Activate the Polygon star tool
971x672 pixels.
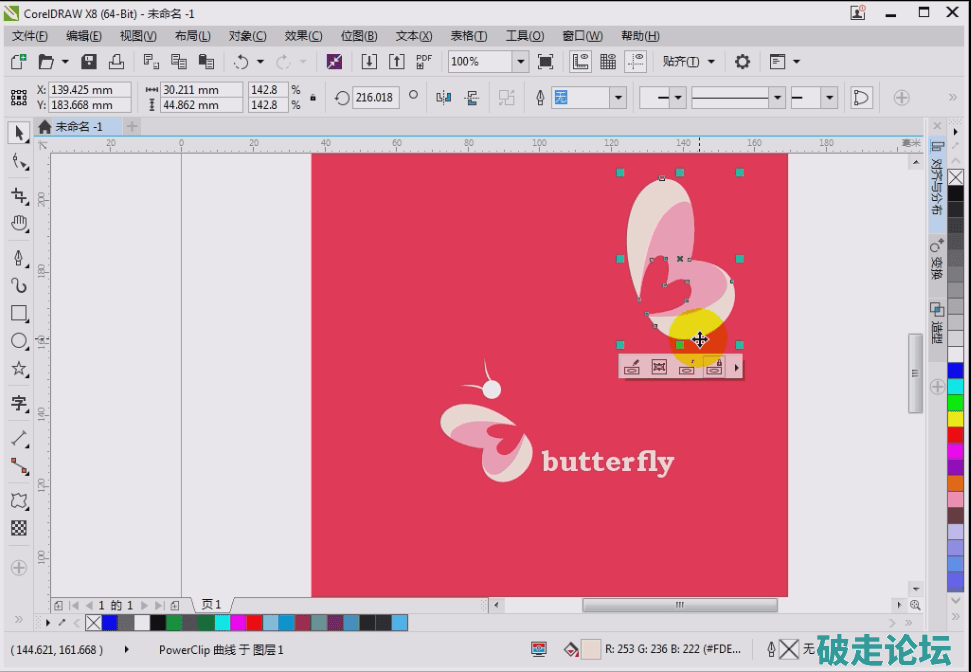click(18, 369)
